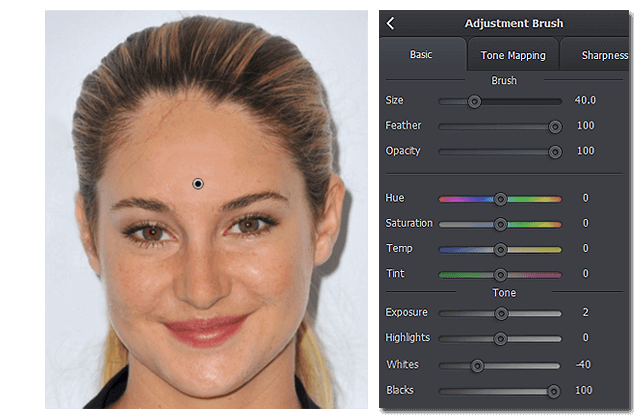Click the Exposure value field showing 2

pos(585,312)
